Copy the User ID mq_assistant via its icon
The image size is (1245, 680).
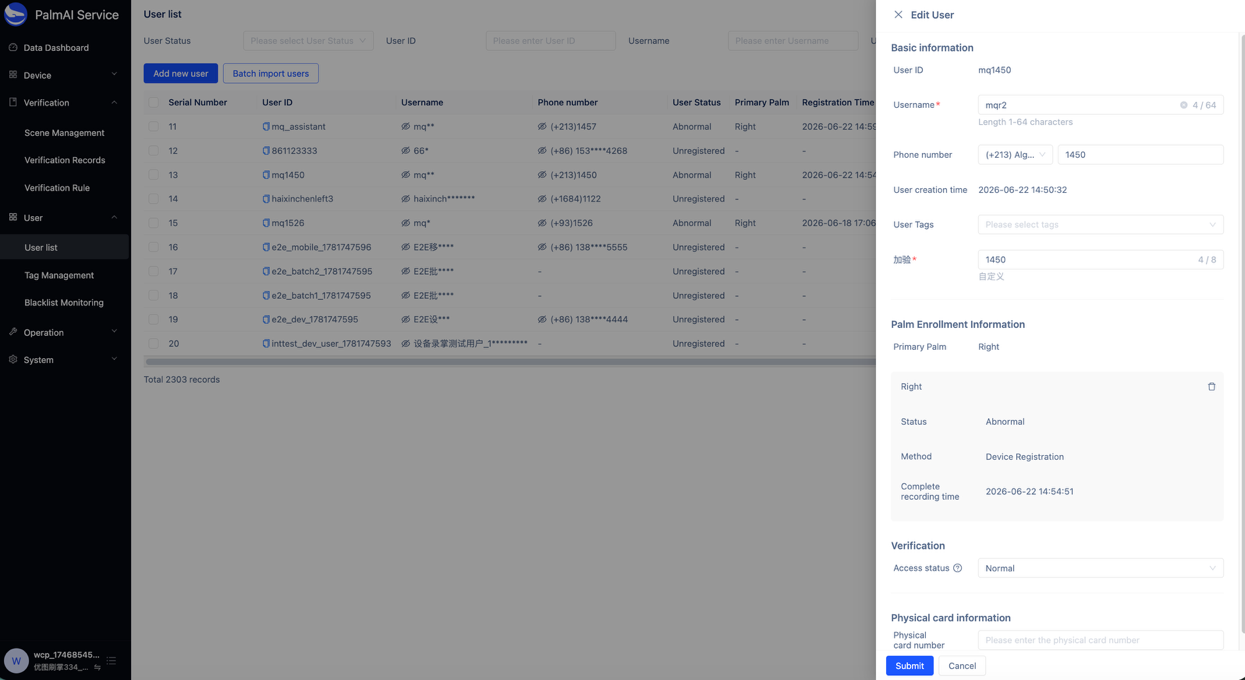pos(266,127)
